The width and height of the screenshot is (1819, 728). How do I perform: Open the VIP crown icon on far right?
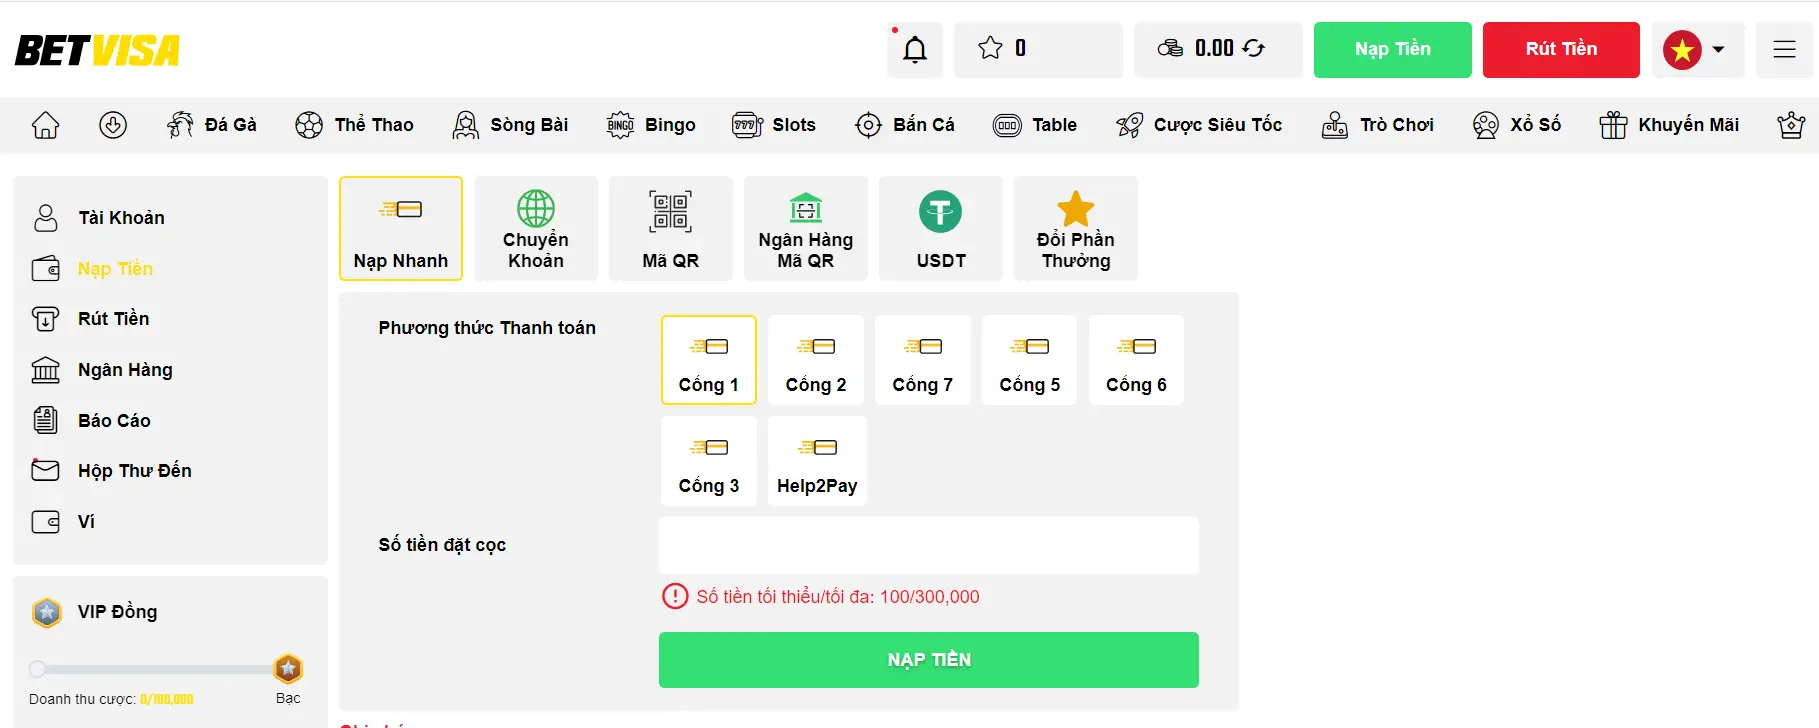point(1790,125)
